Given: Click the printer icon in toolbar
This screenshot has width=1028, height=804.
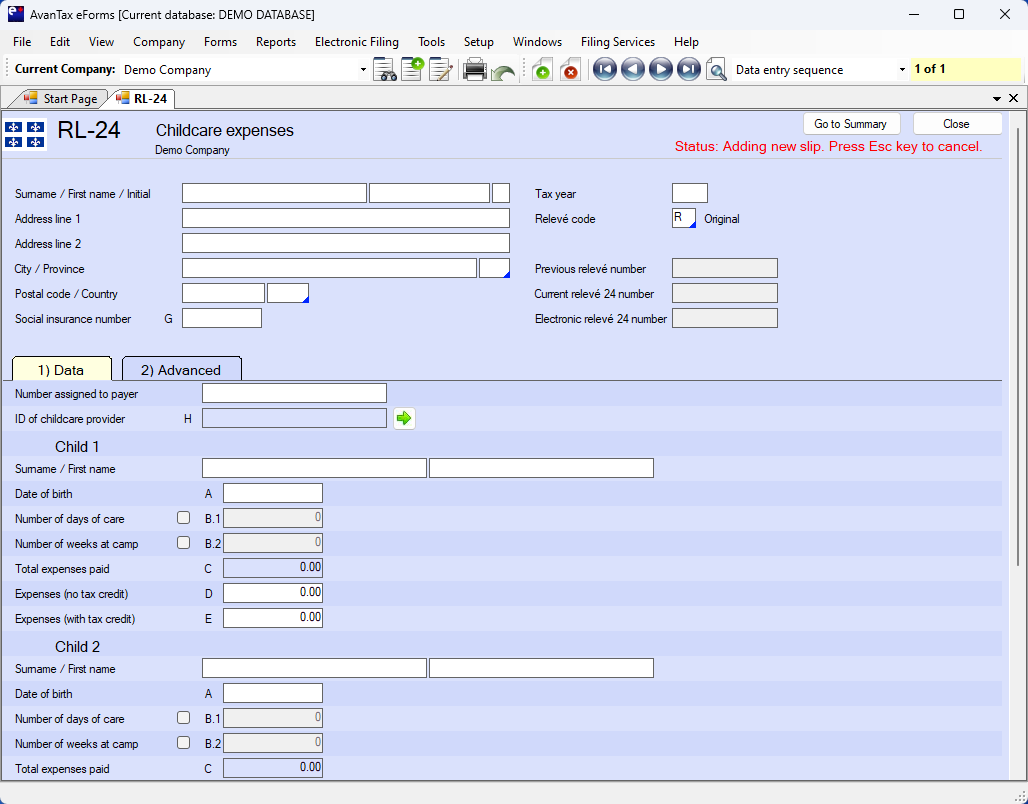Looking at the screenshot, I should point(474,70).
